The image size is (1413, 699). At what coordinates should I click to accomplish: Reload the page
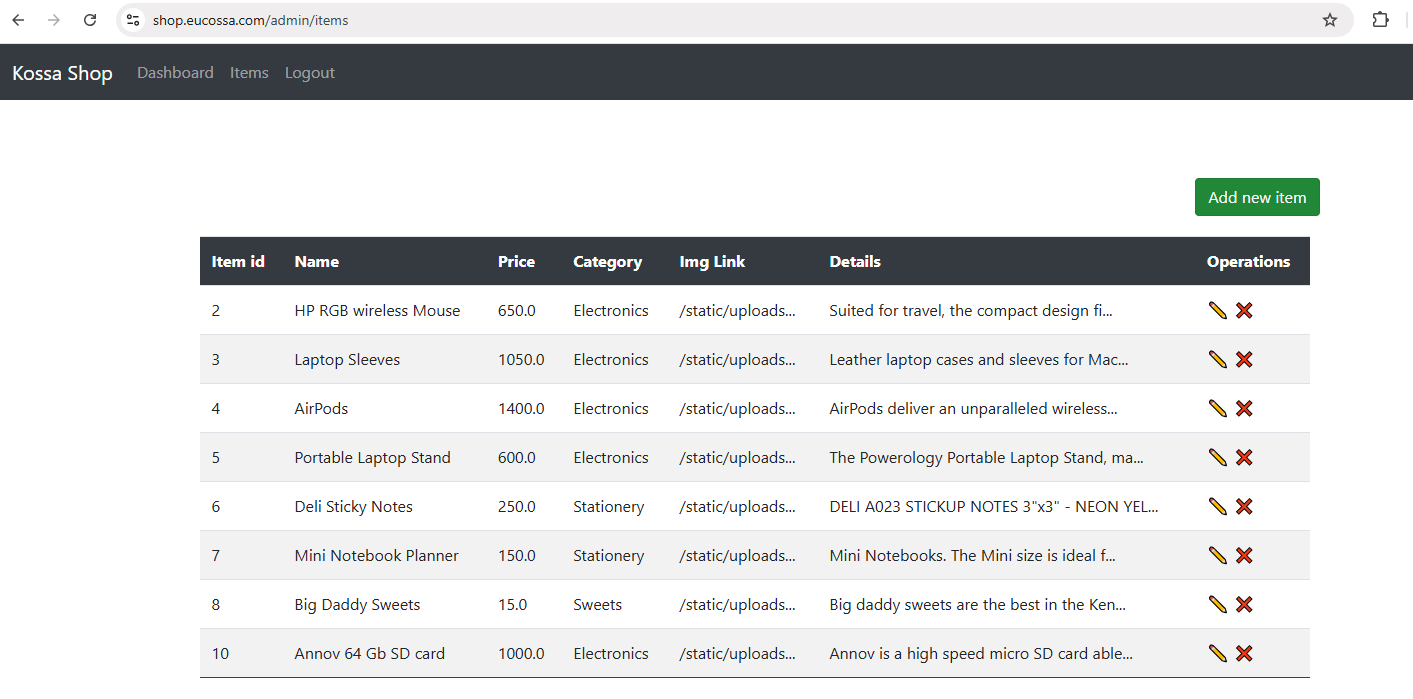(x=89, y=19)
